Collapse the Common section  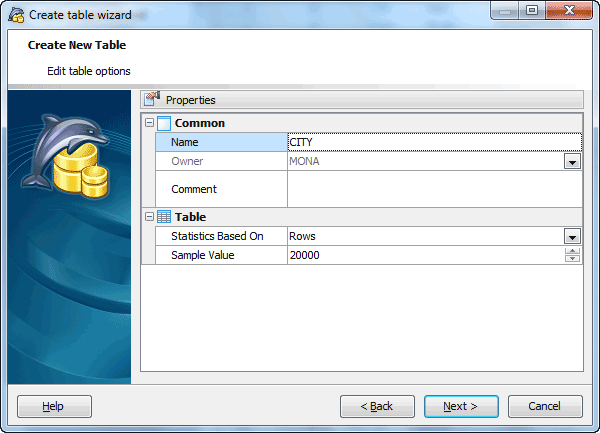(x=149, y=123)
